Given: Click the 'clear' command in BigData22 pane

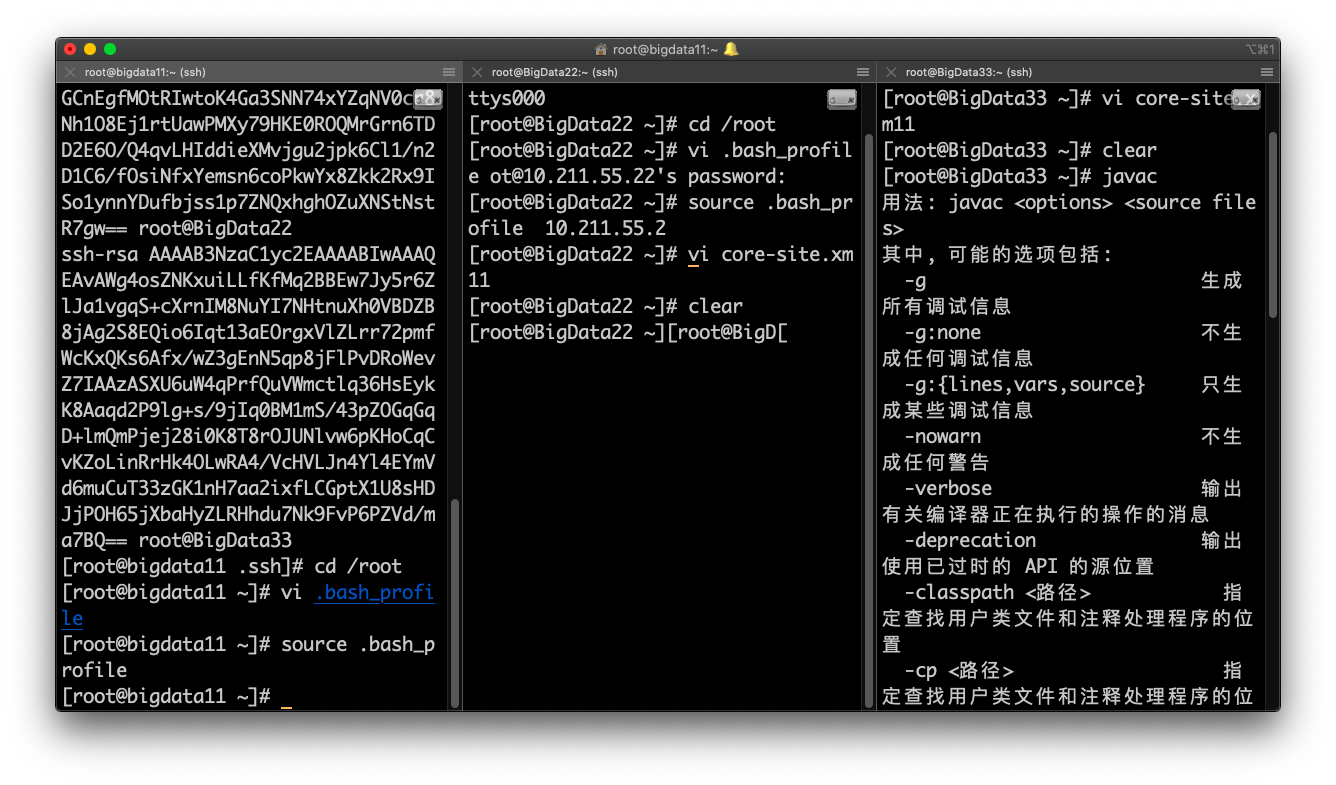Looking at the screenshot, I should click(715, 306).
